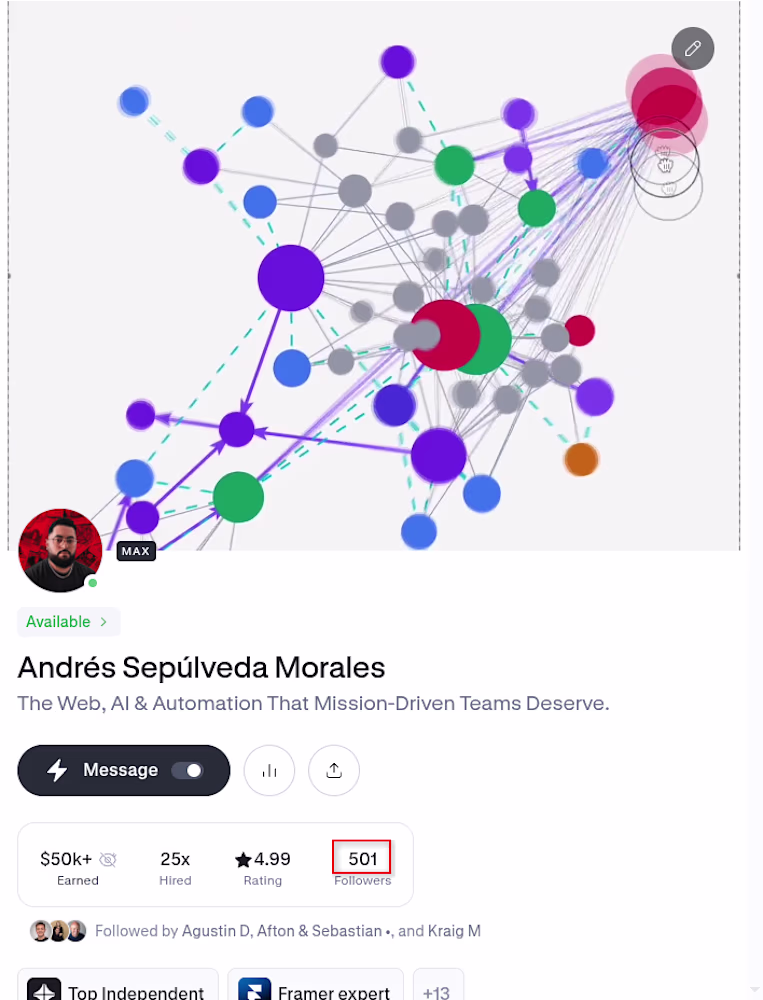Click the follower avatars group
Screen dimensions: 763x1000
tap(58, 931)
